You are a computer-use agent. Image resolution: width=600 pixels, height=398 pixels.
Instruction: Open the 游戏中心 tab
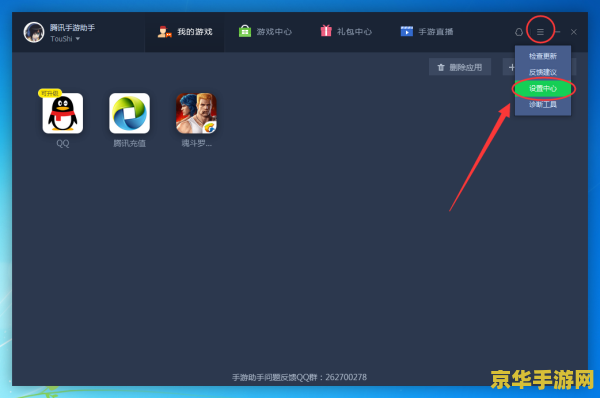[265, 32]
